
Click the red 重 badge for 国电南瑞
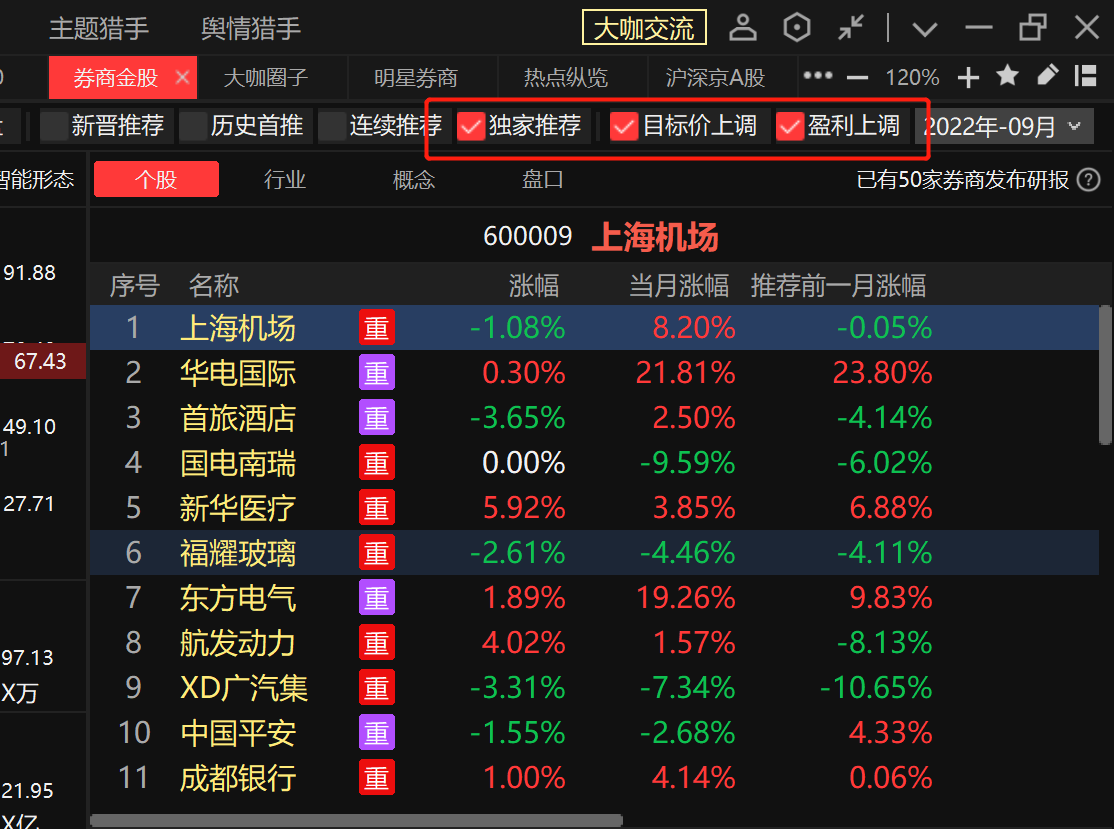377,463
